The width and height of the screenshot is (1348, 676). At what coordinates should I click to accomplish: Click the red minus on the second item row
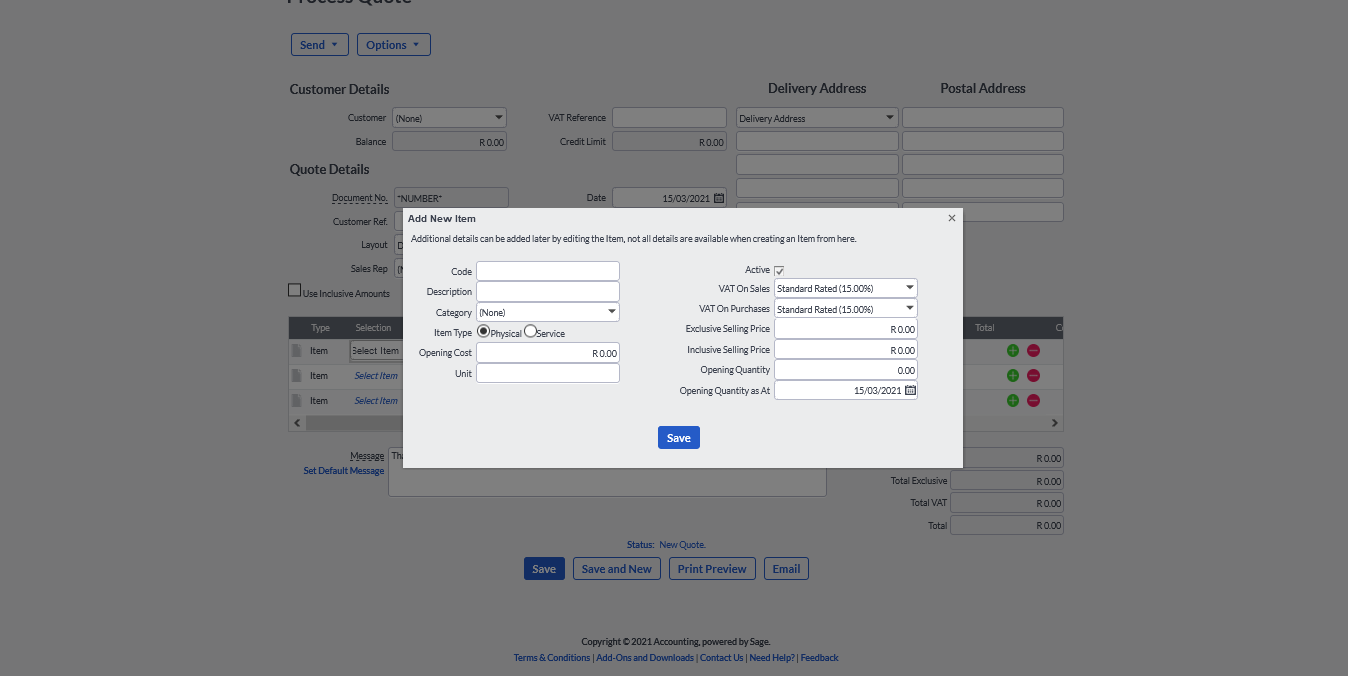[1033, 375]
